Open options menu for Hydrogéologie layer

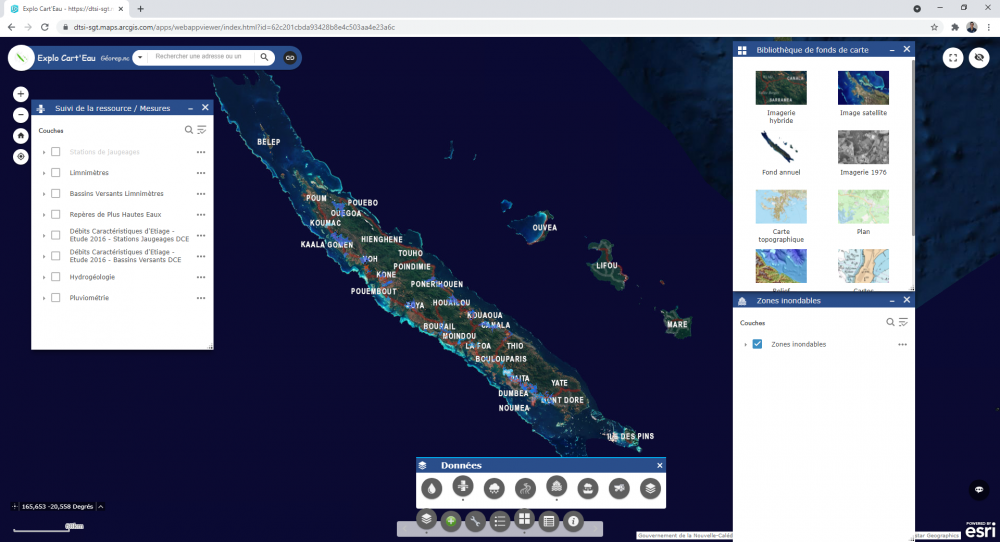(201, 277)
